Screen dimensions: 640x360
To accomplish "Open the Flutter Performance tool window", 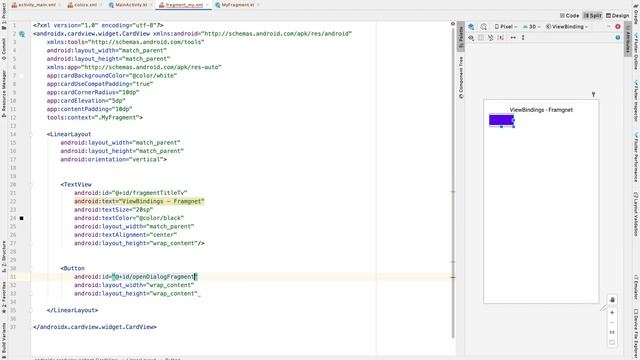I will 636,157.
